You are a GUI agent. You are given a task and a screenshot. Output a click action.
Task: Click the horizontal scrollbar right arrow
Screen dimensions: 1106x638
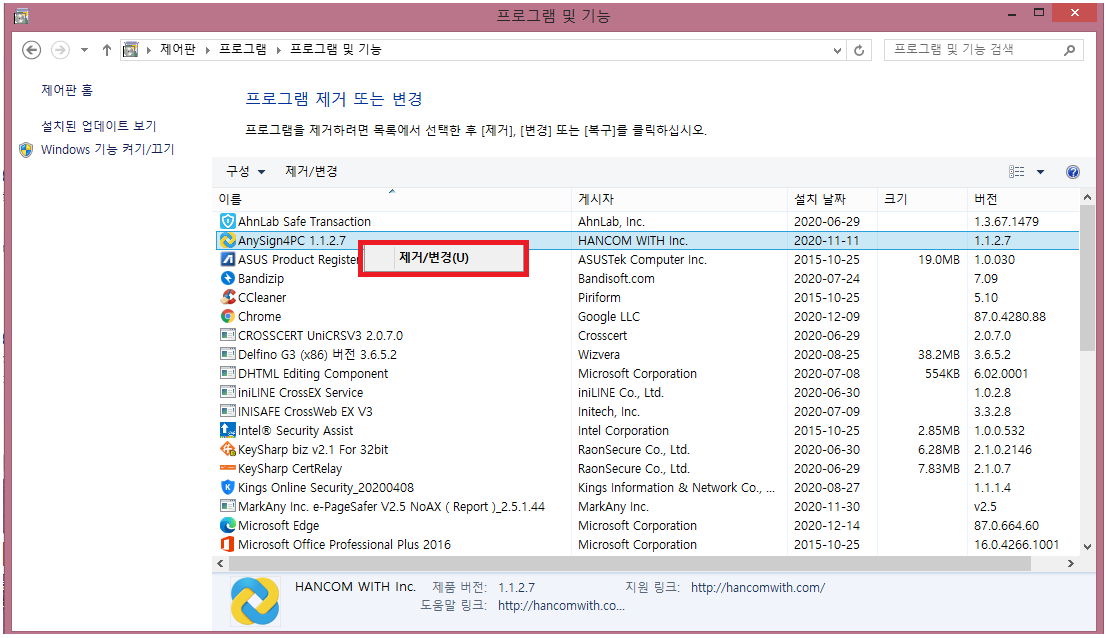(x=1071, y=563)
